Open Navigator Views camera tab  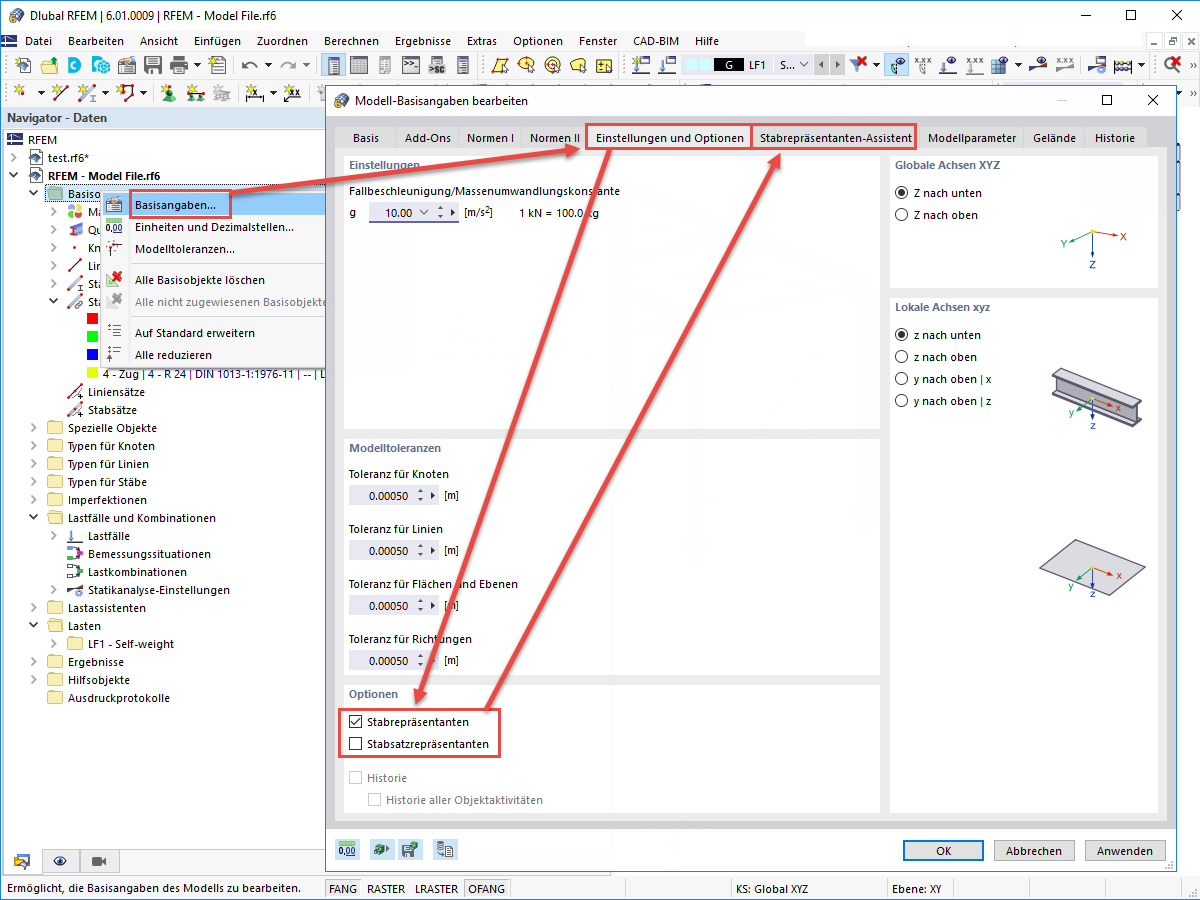[99, 861]
